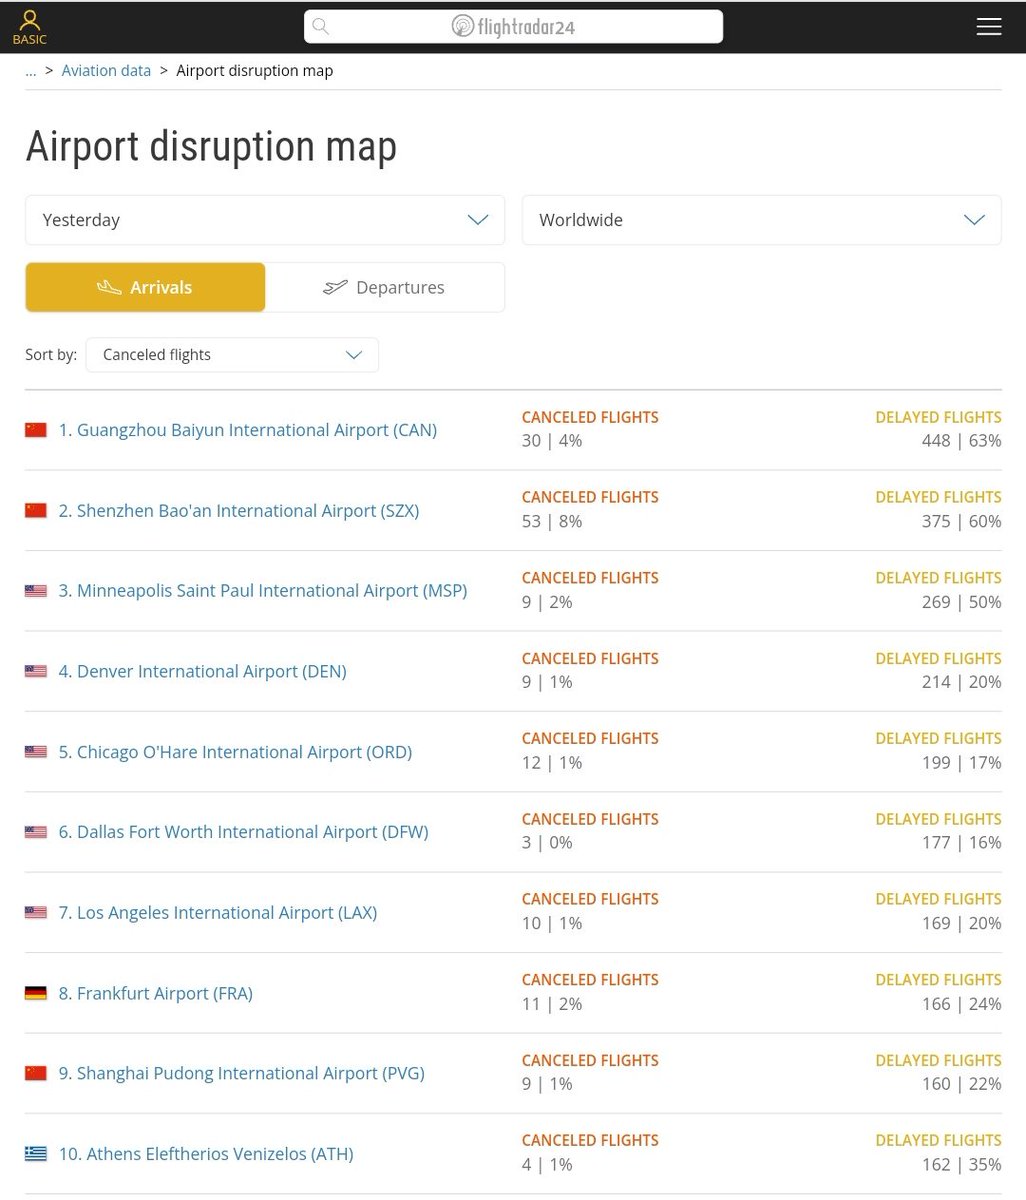Click Chicago delayed value 199 | 17%
This screenshot has height=1200, width=1026.
[x=961, y=763]
